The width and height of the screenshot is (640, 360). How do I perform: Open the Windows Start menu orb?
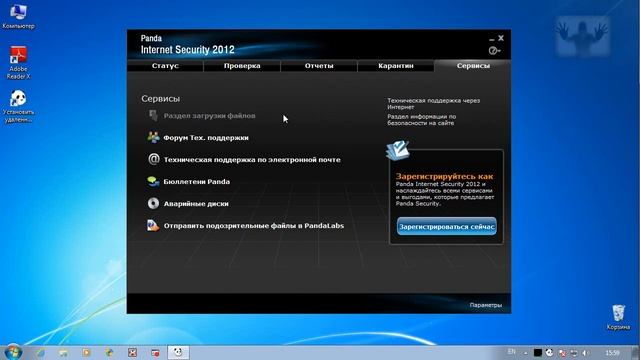(x=13, y=352)
